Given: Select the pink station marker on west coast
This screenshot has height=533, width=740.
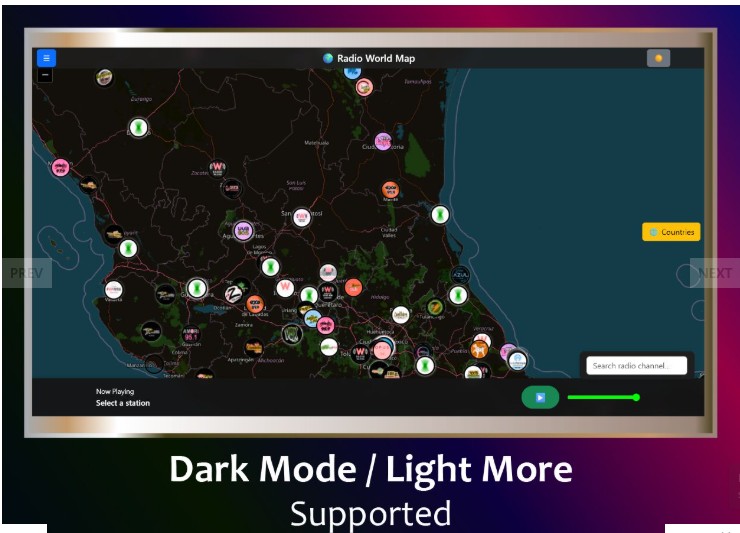Looking at the screenshot, I should pos(60,167).
